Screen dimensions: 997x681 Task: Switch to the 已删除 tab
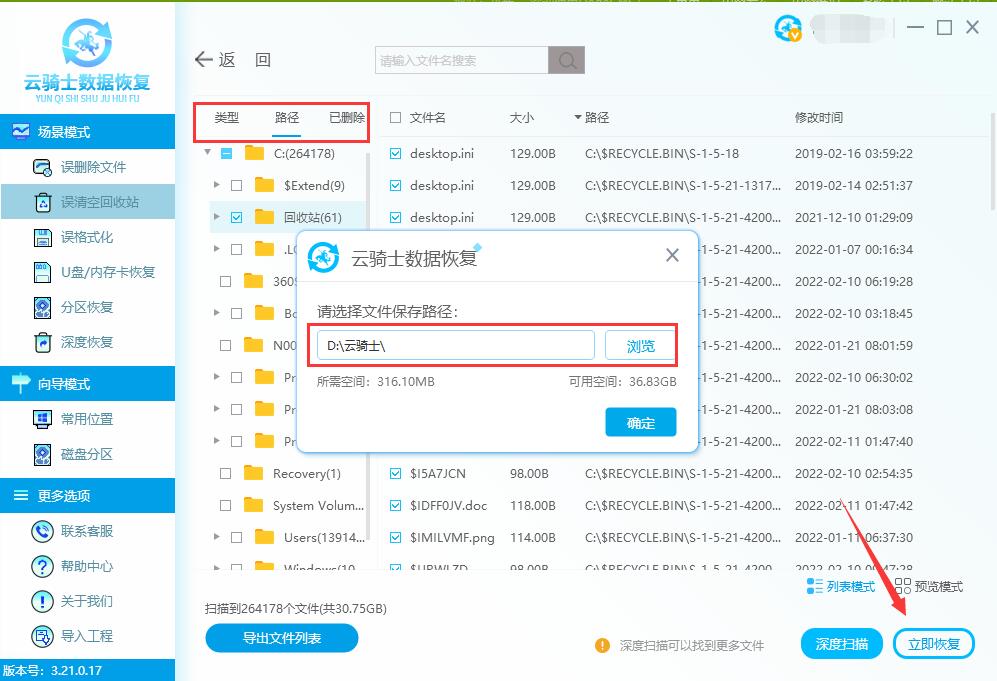(x=347, y=118)
